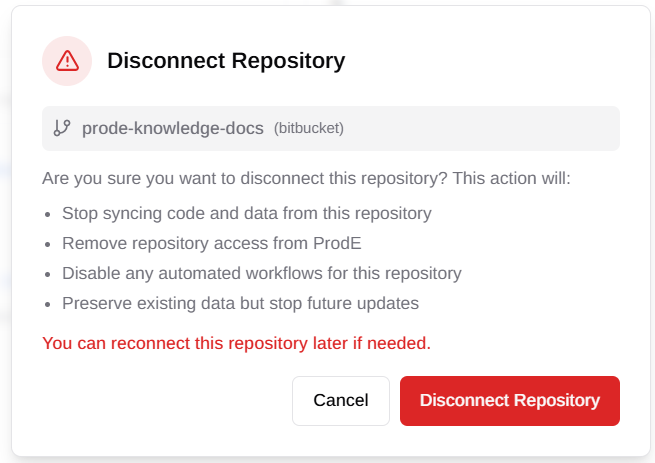Click the bullet dot before "Disable any automated workflows"
The width and height of the screenshot is (655, 463).
point(48,275)
